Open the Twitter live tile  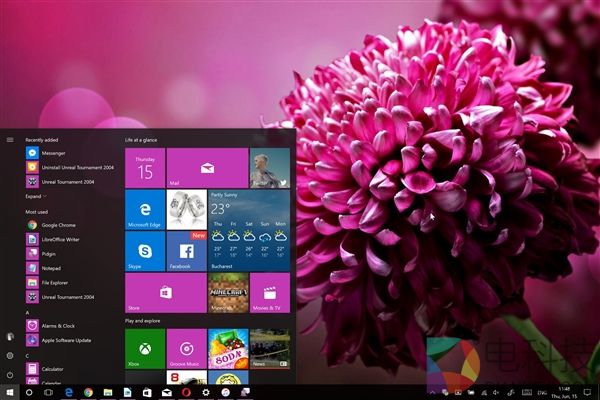click(x=270, y=168)
